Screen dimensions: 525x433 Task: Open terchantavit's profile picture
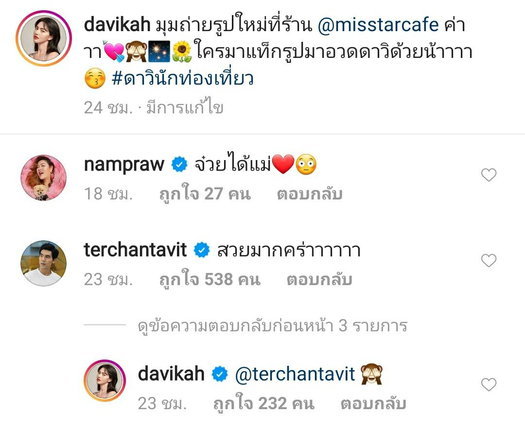point(44,263)
